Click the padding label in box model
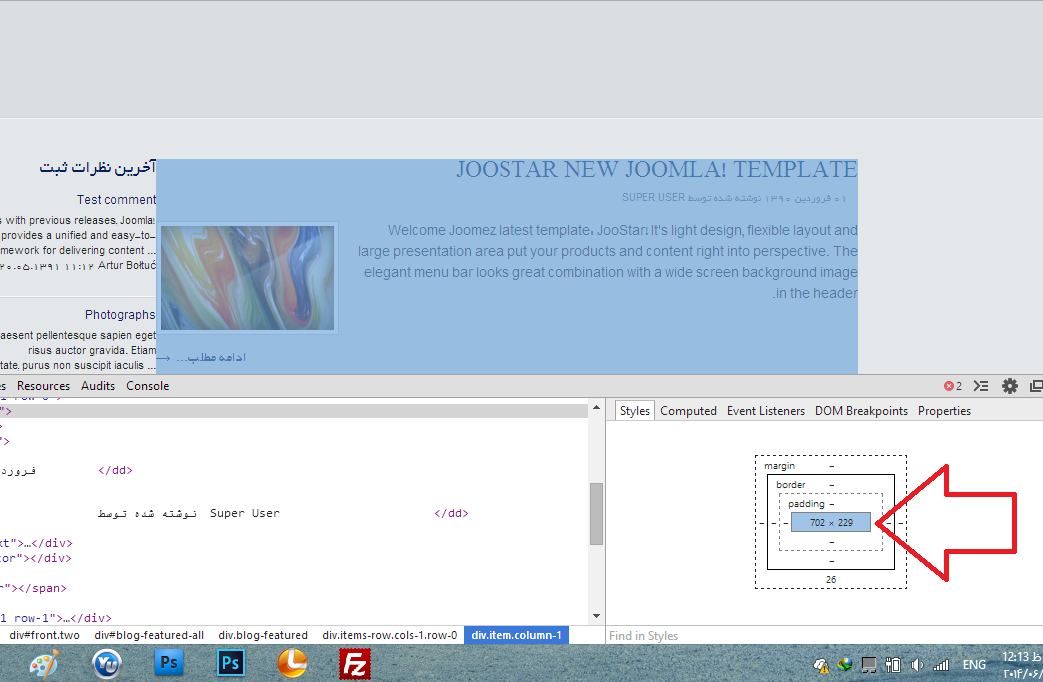Viewport: 1043px width, 682px height. point(806,504)
